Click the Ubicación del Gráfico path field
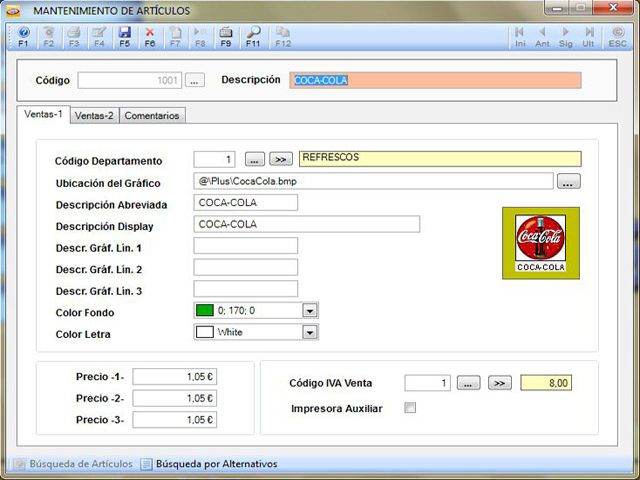This screenshot has width=640, height=480. 373,181
